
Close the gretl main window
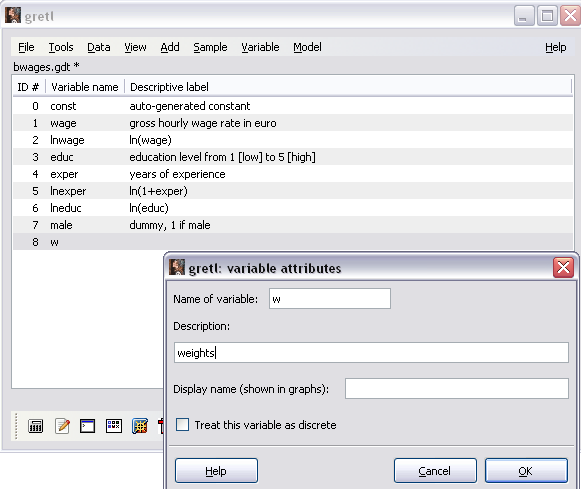[x=571, y=16]
